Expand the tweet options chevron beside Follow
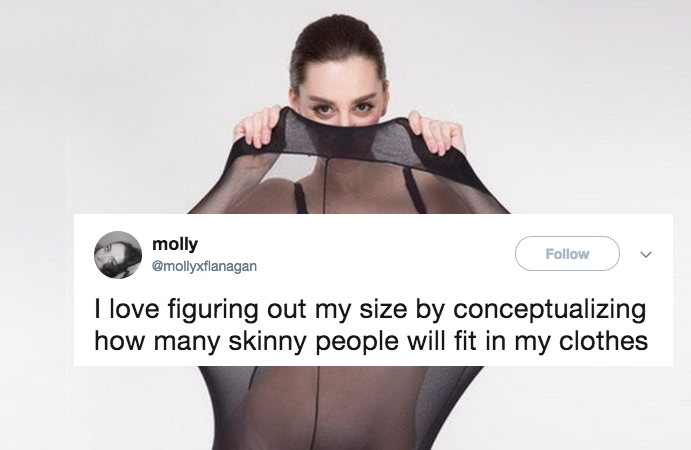691x450 pixels. pos(646,254)
